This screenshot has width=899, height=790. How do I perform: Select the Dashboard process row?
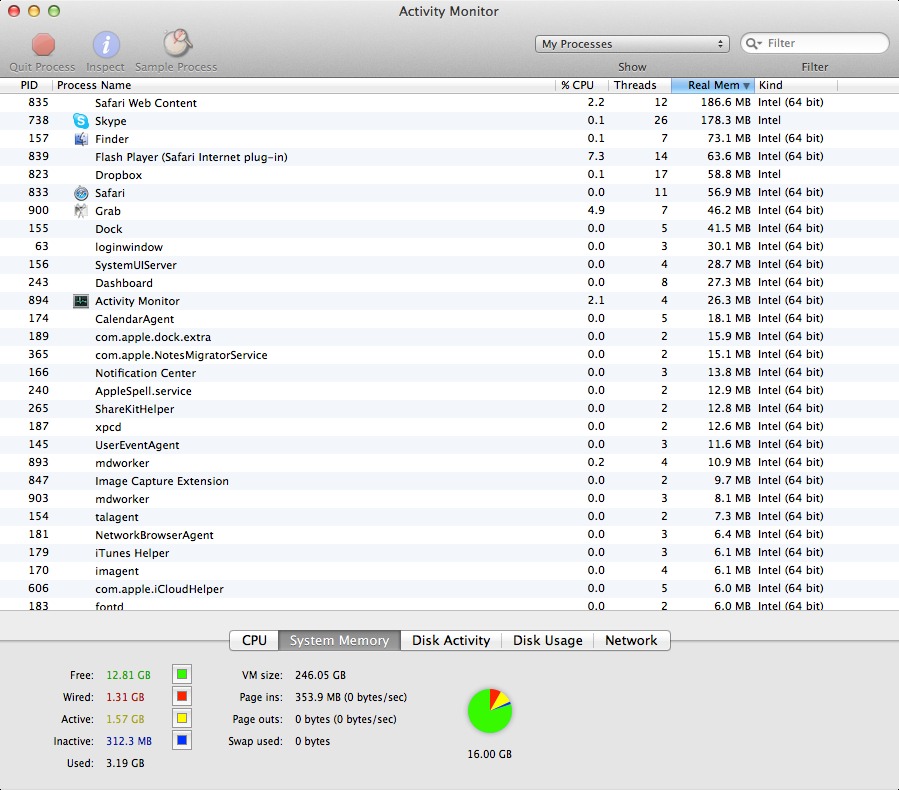tap(450, 283)
